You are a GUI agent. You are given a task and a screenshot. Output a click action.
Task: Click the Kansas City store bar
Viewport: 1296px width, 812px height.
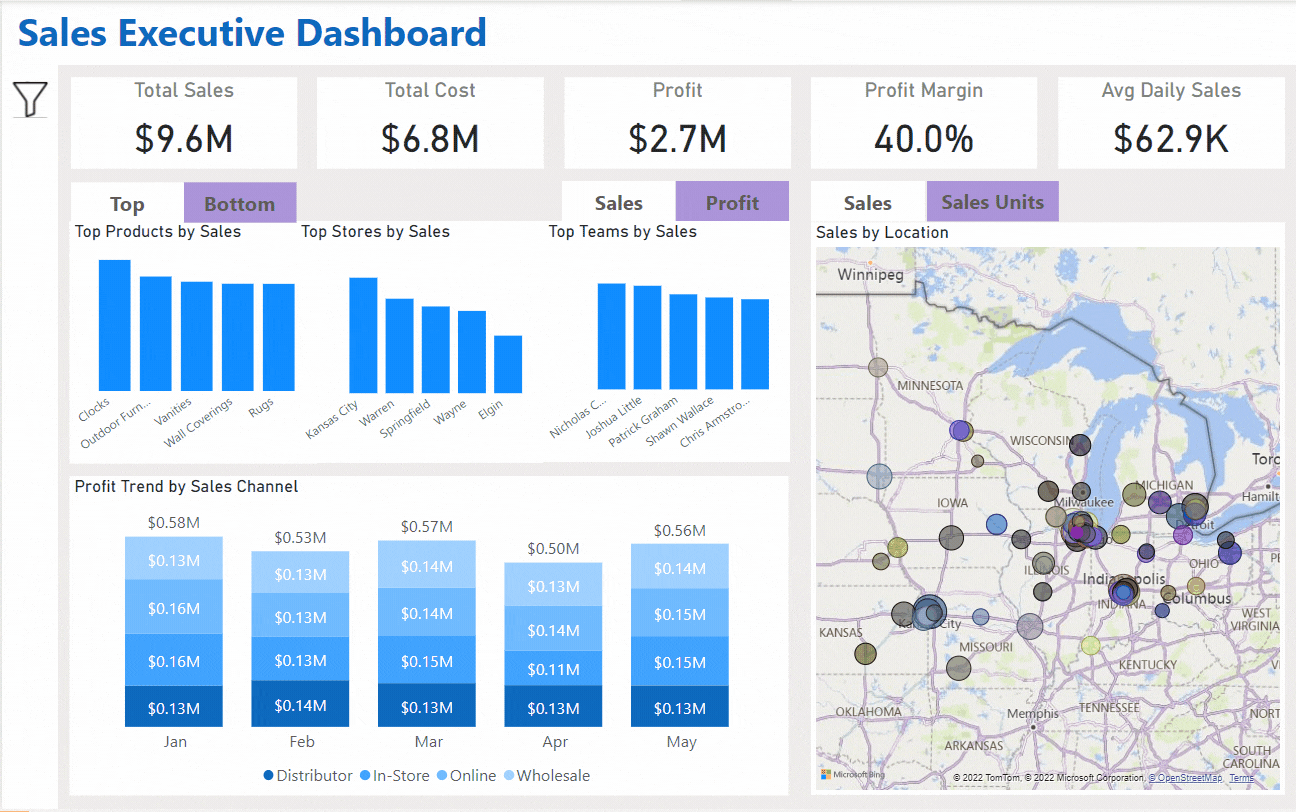click(x=363, y=335)
